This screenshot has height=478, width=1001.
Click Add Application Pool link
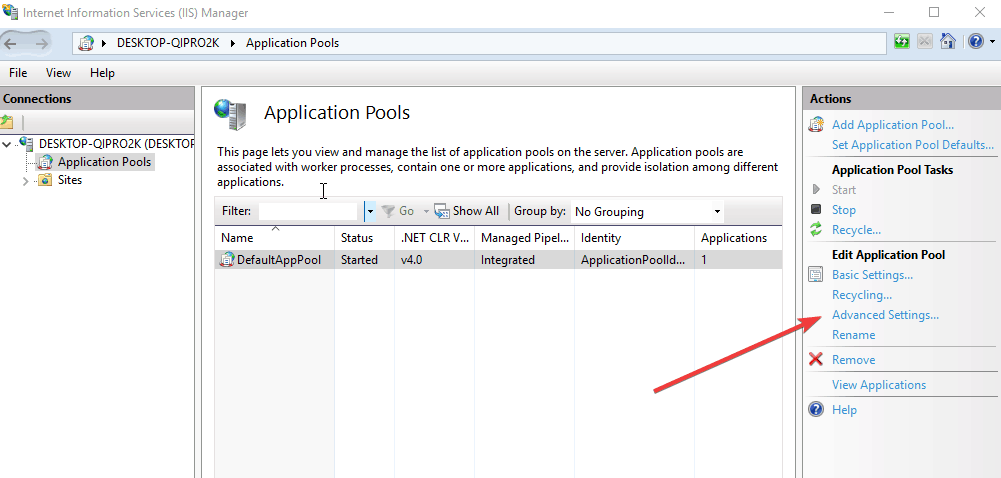(x=892, y=125)
